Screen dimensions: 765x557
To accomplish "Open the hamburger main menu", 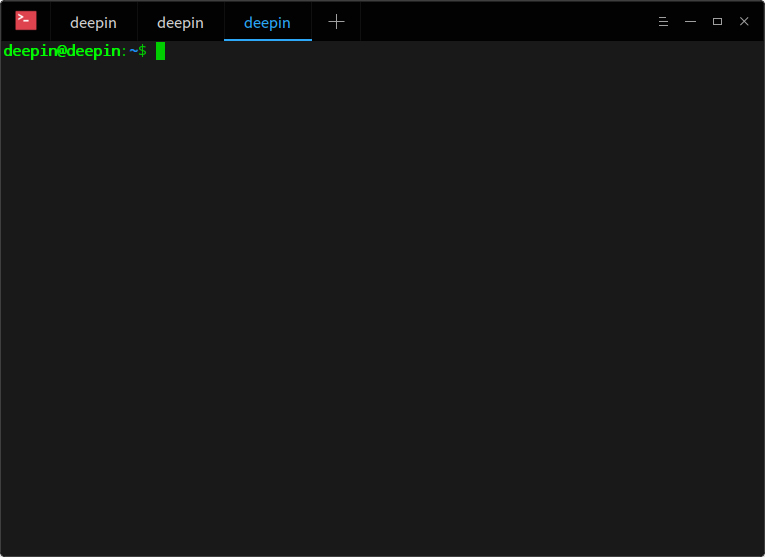I will 662,22.
